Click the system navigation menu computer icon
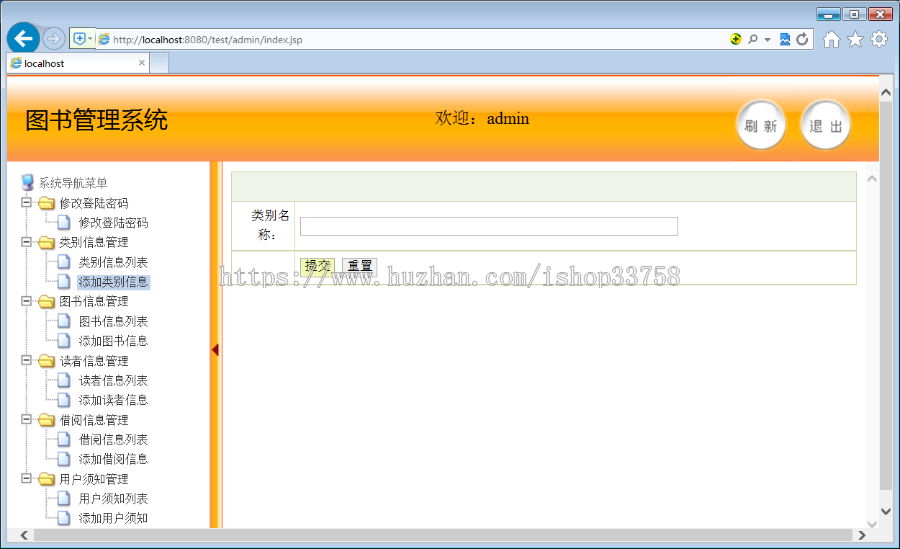This screenshot has height=549, width=900. pyautogui.click(x=27, y=183)
